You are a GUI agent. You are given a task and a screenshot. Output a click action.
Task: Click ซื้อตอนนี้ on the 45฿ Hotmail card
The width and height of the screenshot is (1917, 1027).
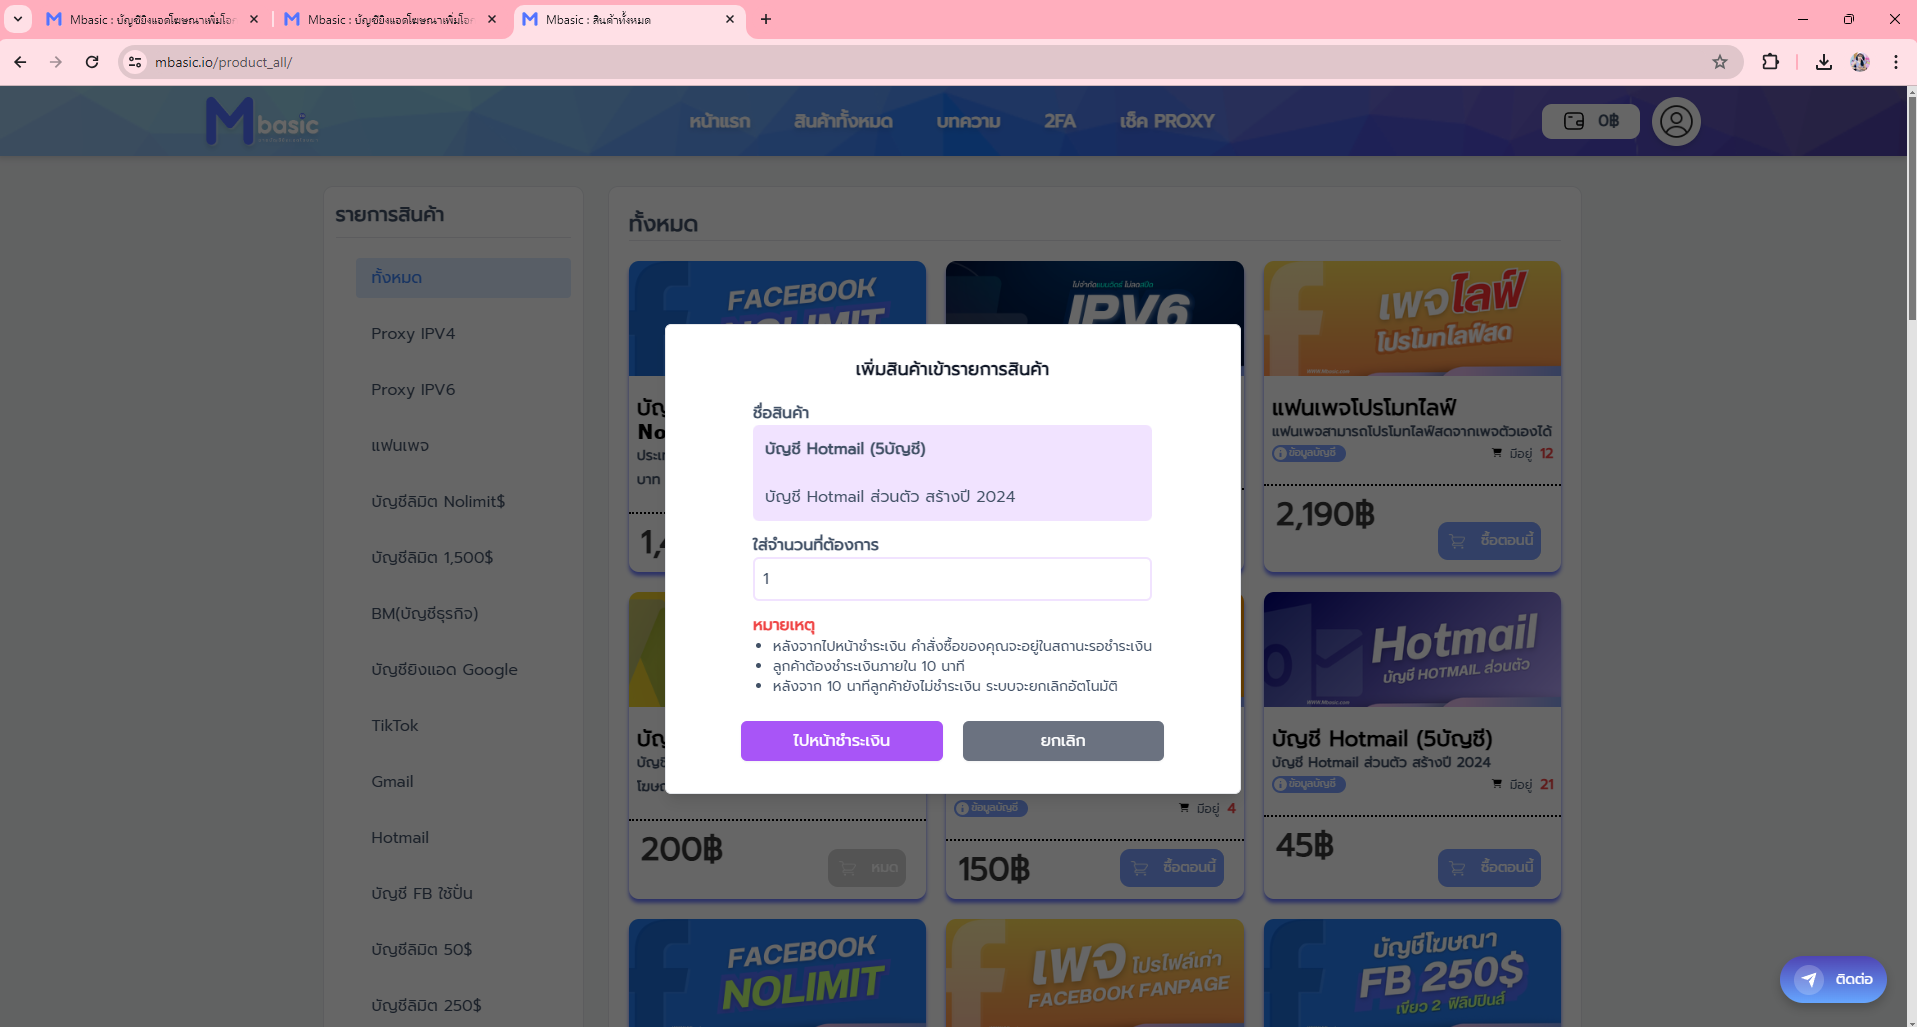tap(1489, 868)
